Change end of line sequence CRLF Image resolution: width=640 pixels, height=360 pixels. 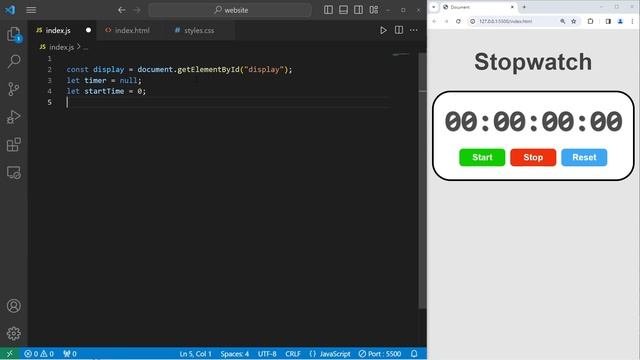click(x=293, y=353)
